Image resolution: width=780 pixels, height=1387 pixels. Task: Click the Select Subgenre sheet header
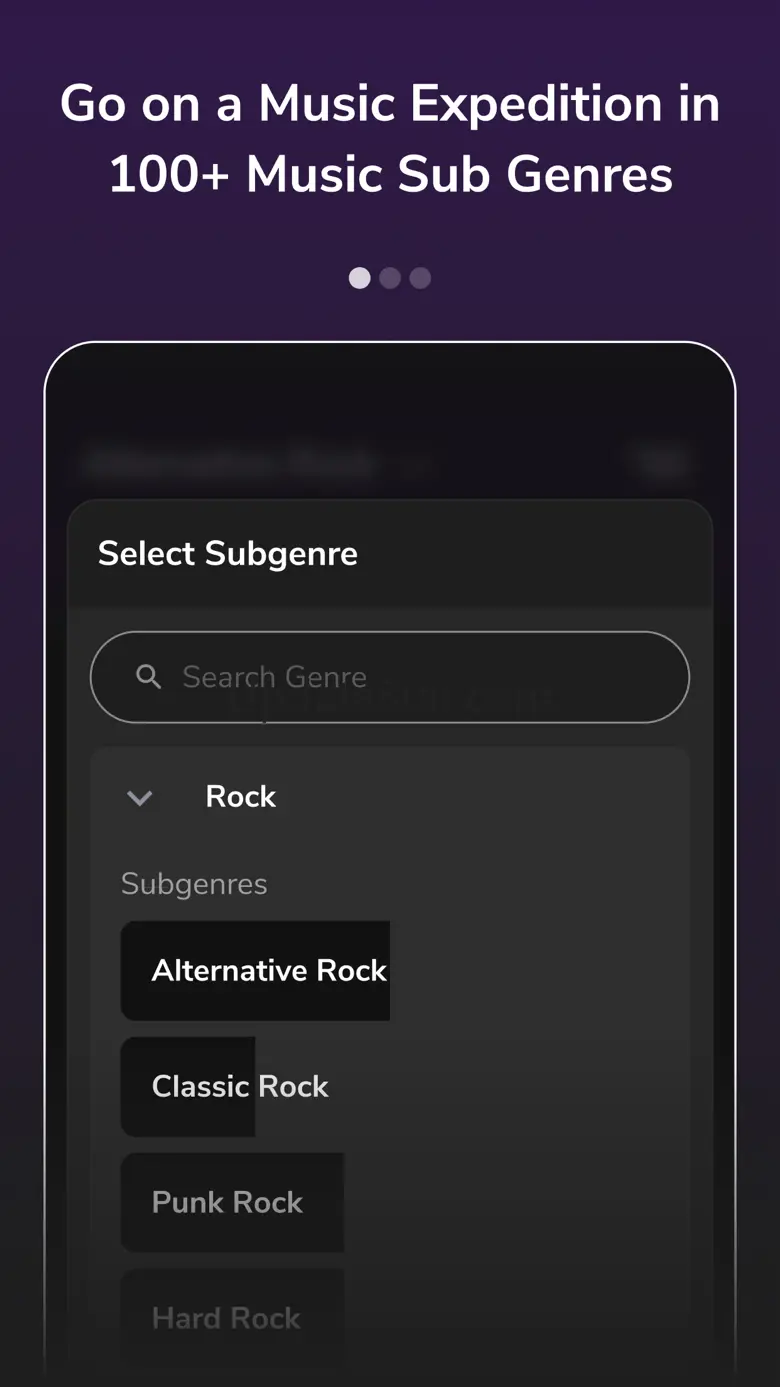pyautogui.click(x=228, y=554)
